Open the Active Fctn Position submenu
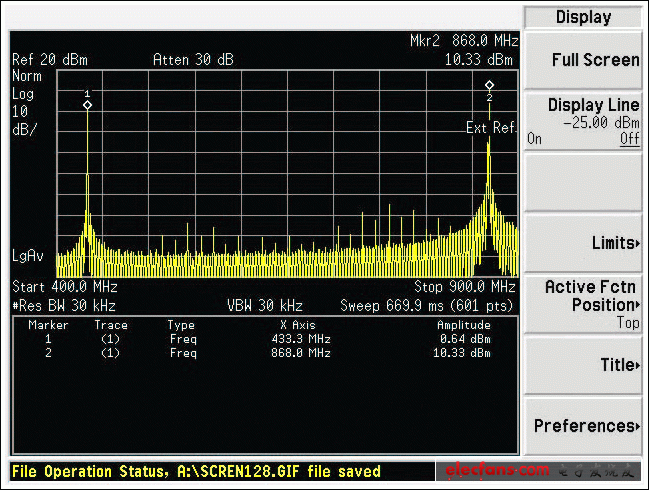Screen dimensions: 649x490 click(x=585, y=303)
